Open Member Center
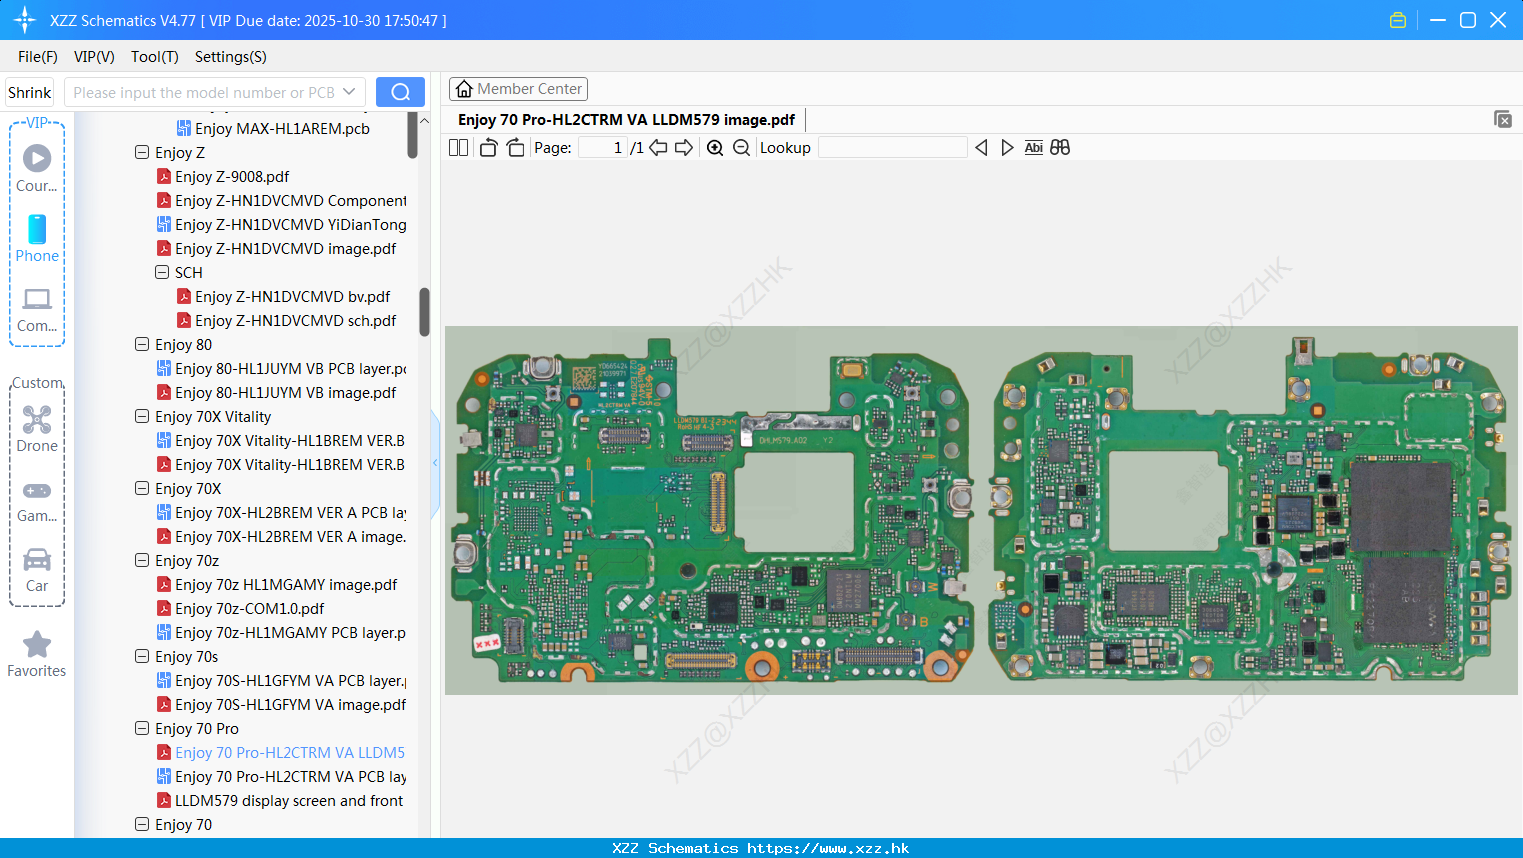1523x858 pixels. [518, 89]
